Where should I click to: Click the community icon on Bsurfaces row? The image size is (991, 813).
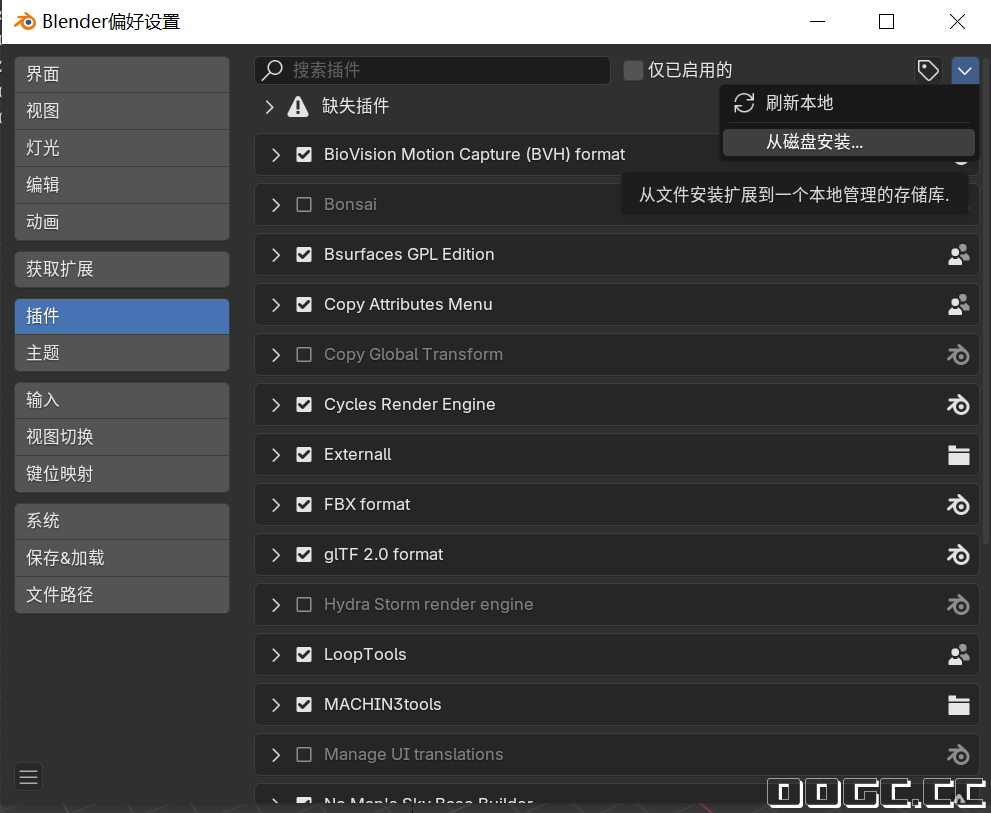958,255
